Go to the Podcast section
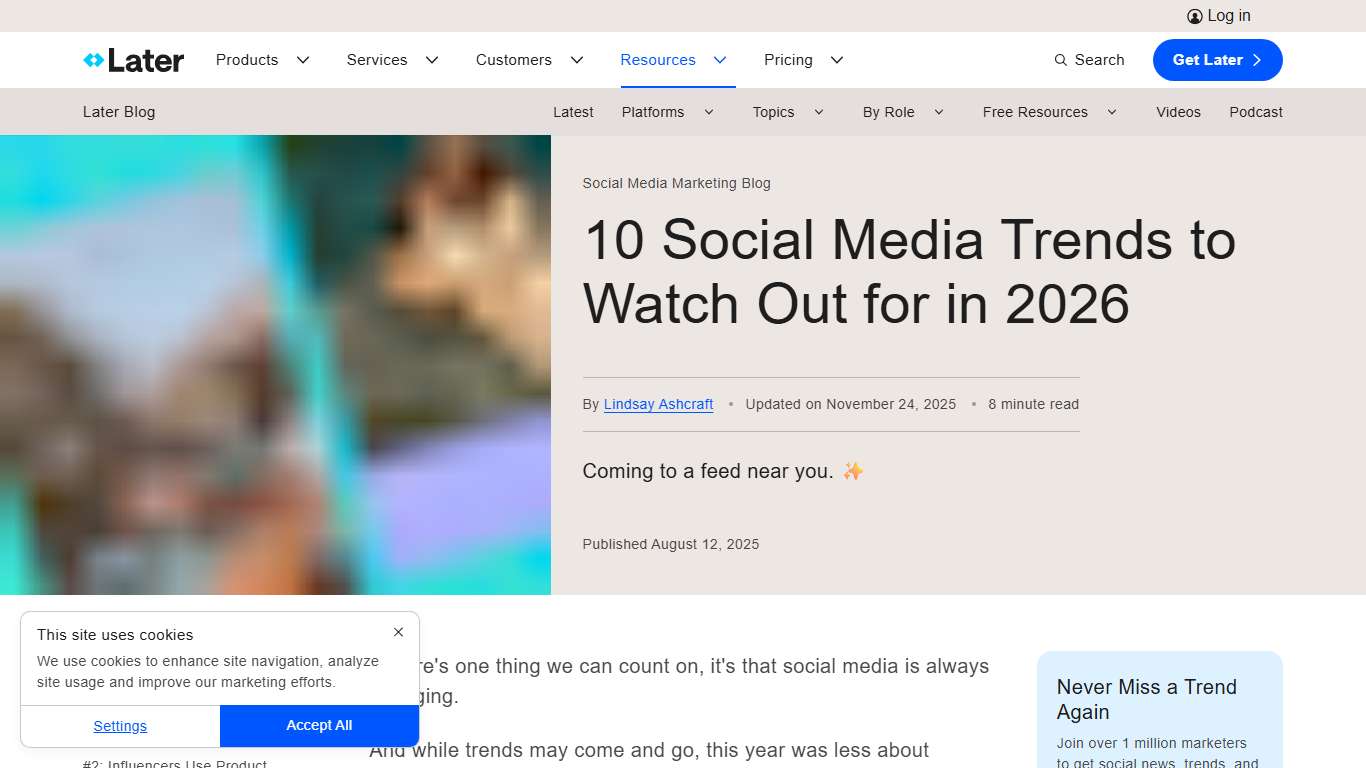Screen dimensions: 1366x768 click(1256, 112)
